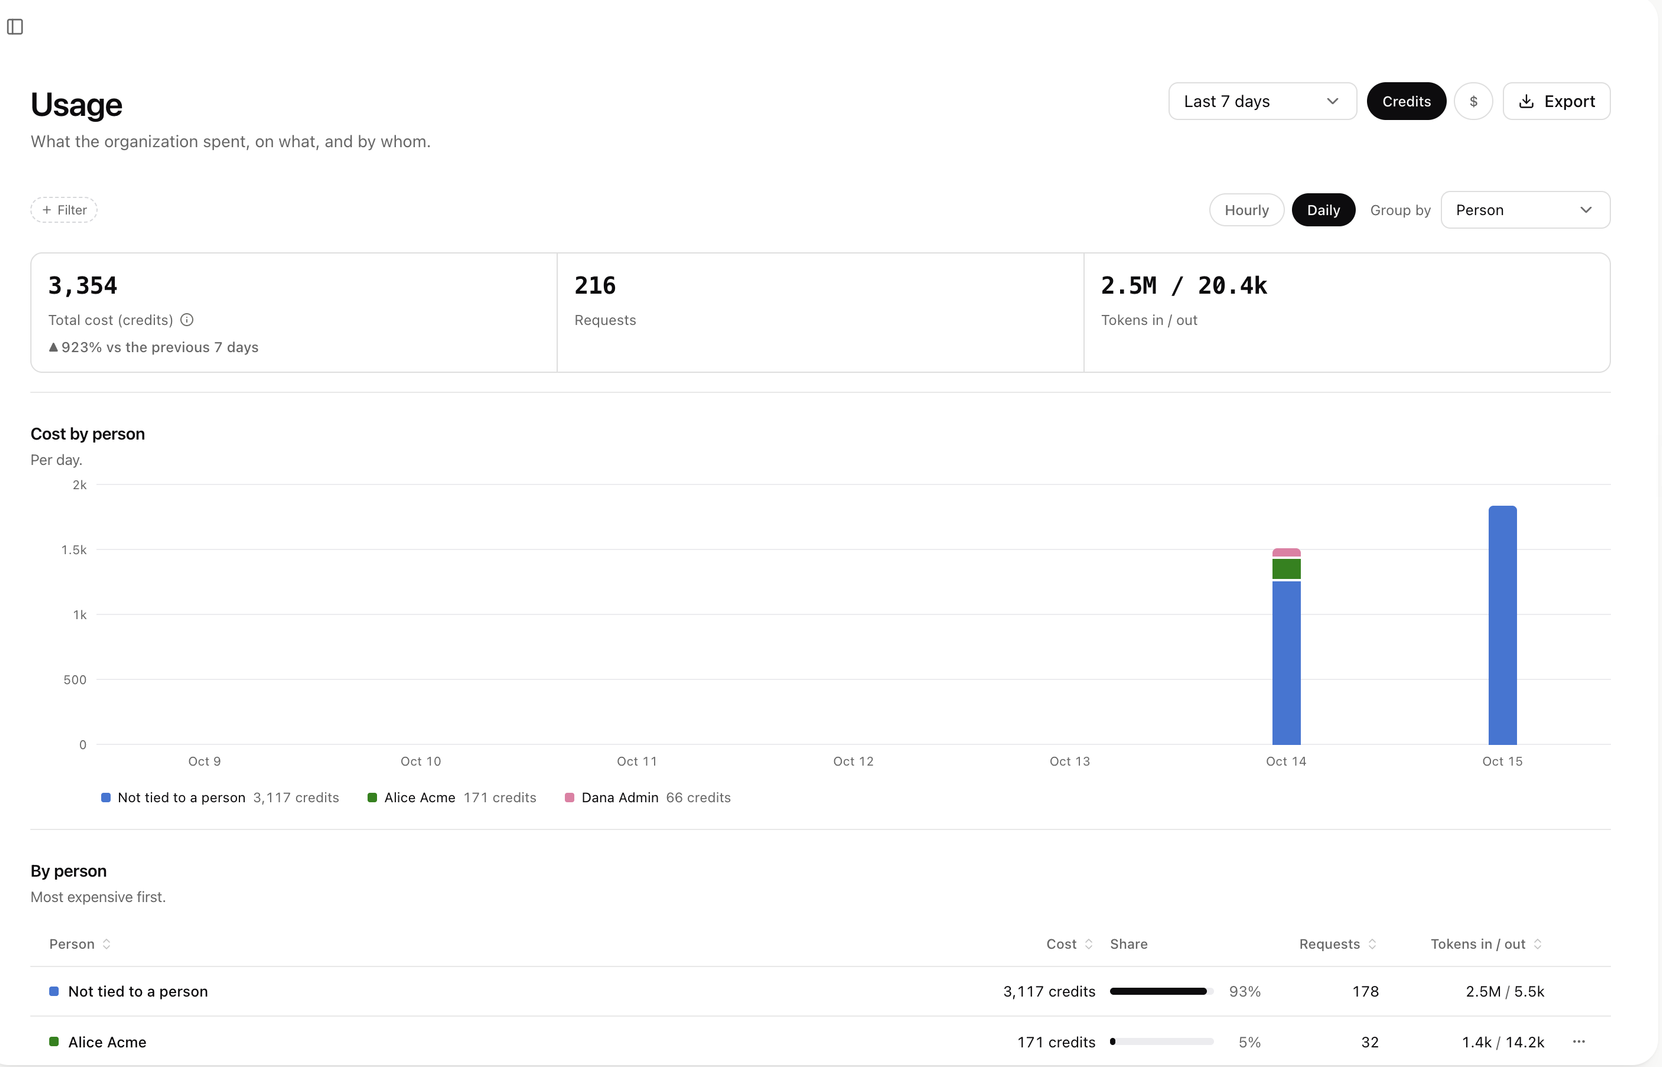Open the Last 7 days range dropdown
This screenshot has height=1067, width=1662.
point(1262,101)
